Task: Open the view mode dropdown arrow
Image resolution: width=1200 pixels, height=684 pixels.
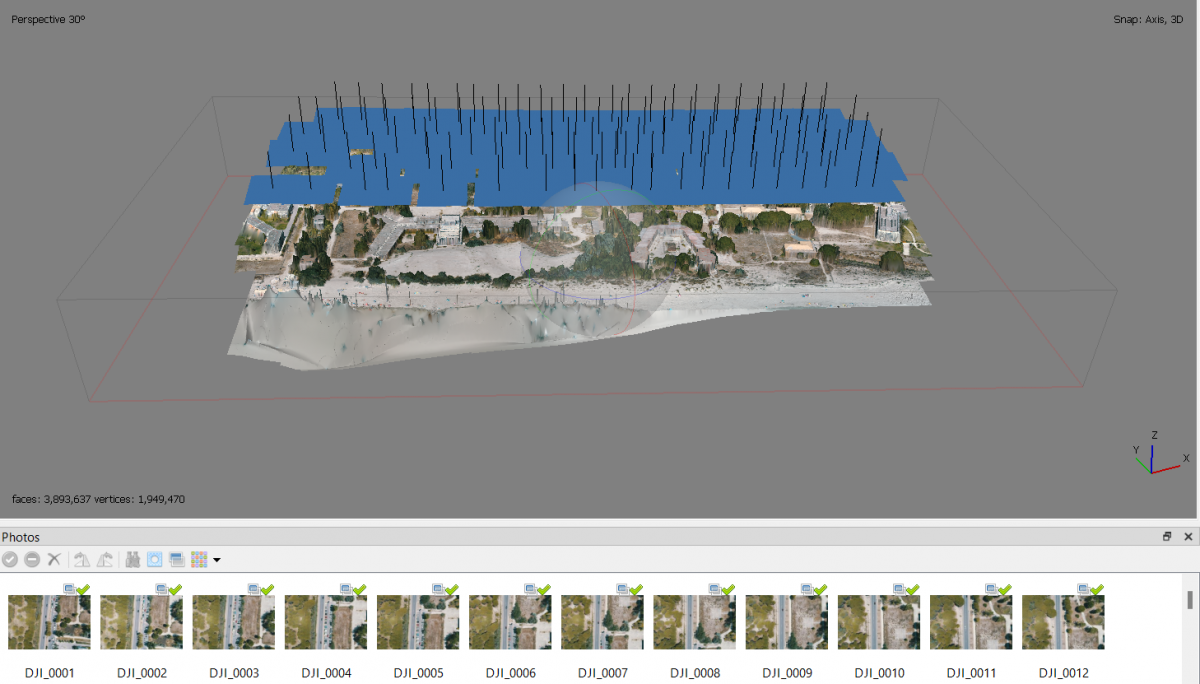Action: pyautogui.click(x=216, y=560)
